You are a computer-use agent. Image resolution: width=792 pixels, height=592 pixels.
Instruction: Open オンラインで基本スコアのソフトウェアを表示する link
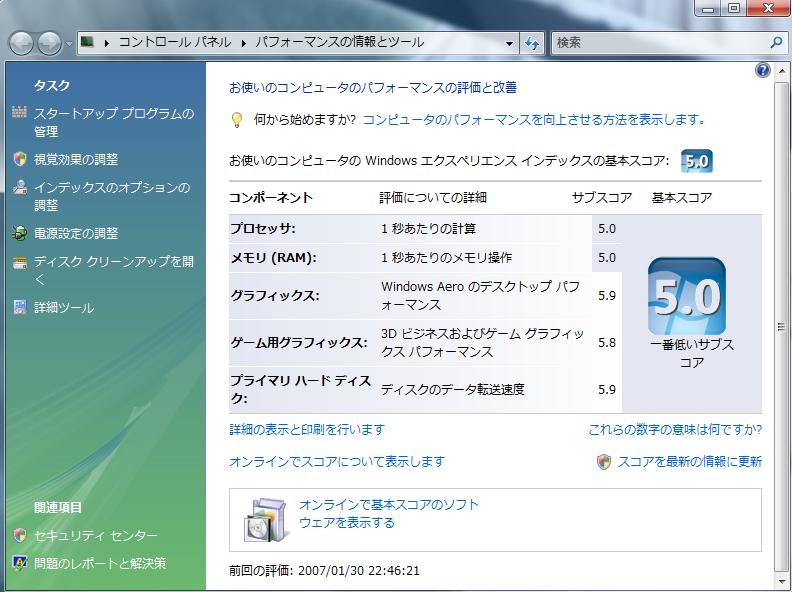point(389,513)
